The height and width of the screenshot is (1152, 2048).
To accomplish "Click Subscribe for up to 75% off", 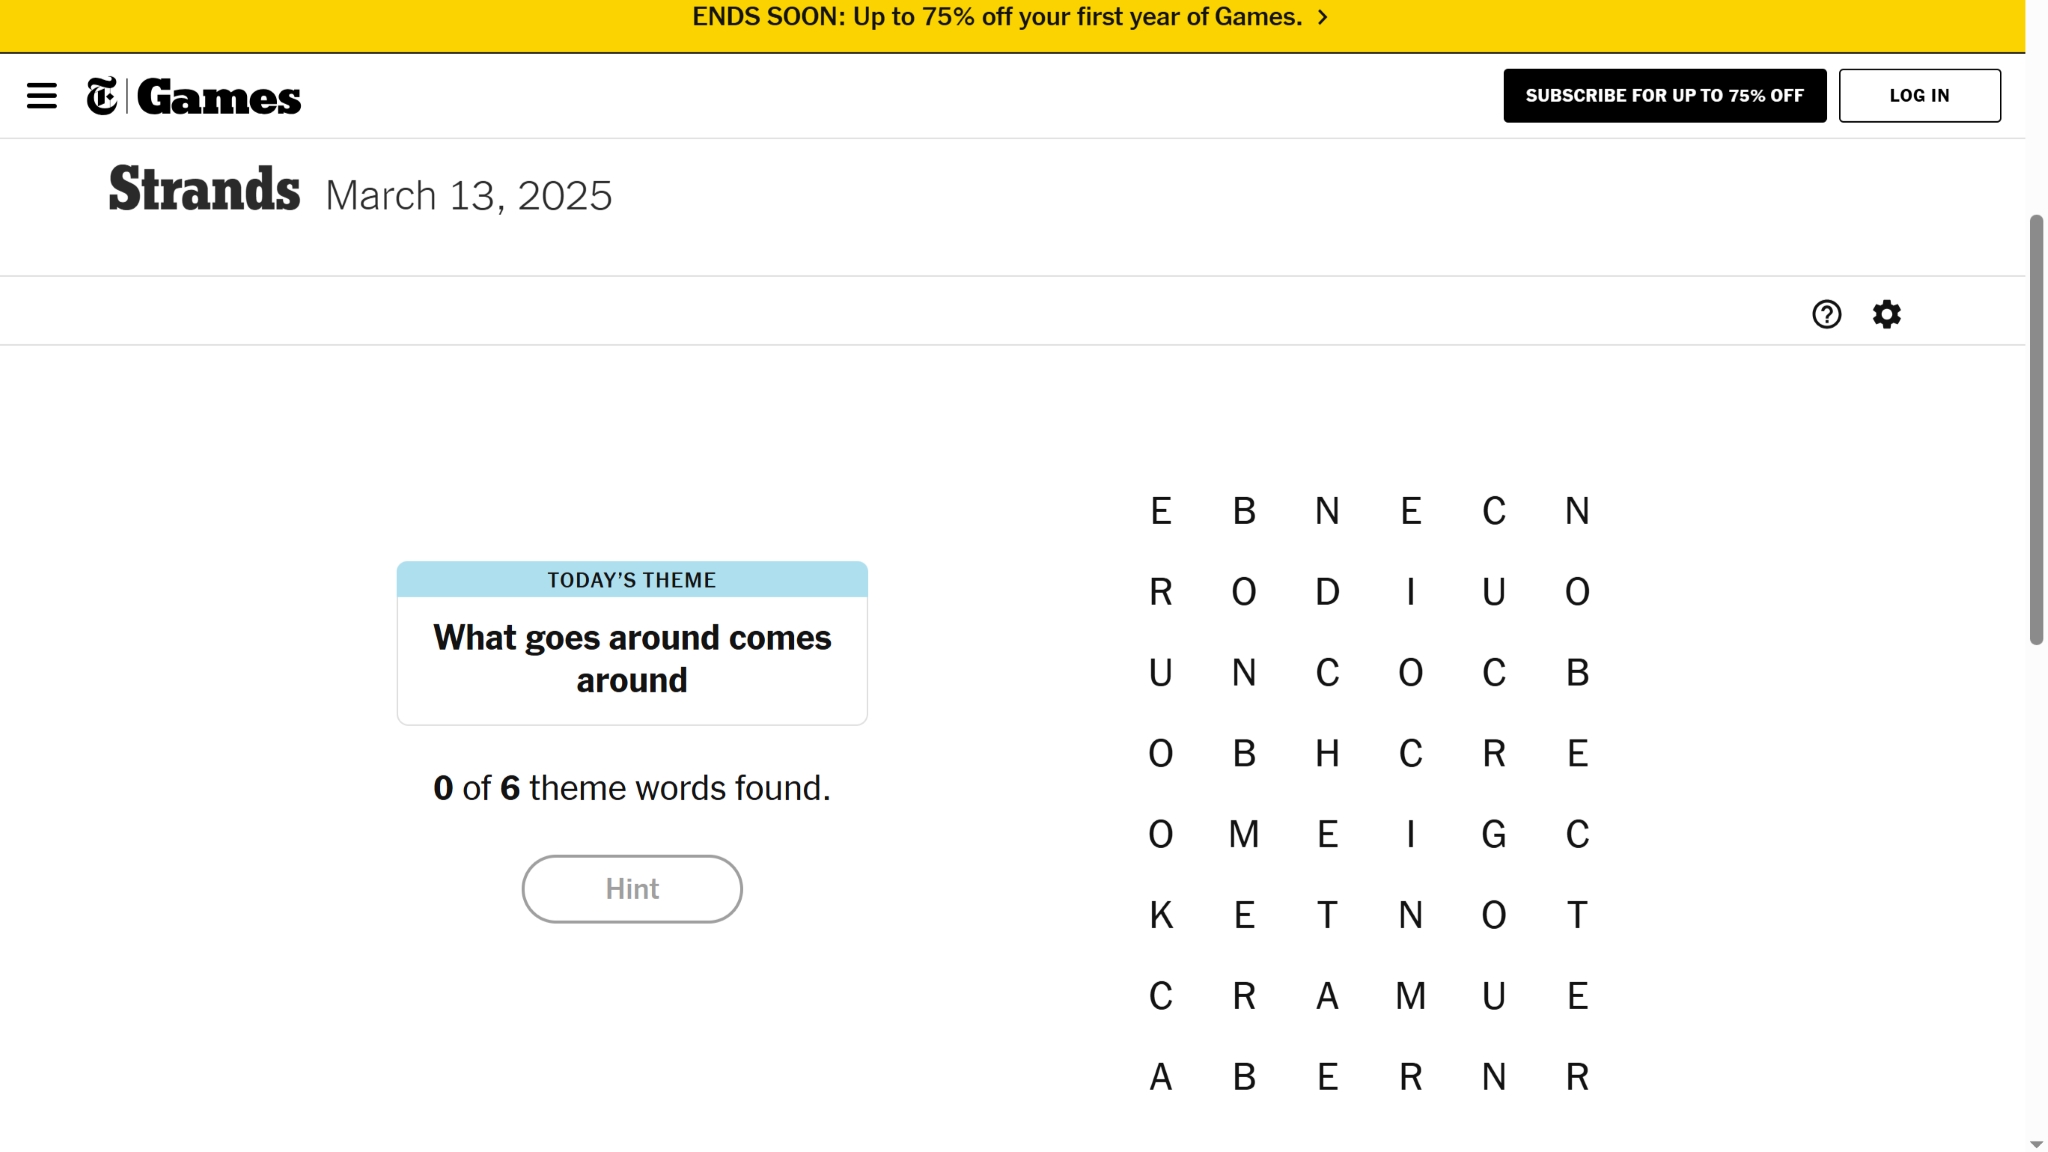I will tap(1664, 96).
